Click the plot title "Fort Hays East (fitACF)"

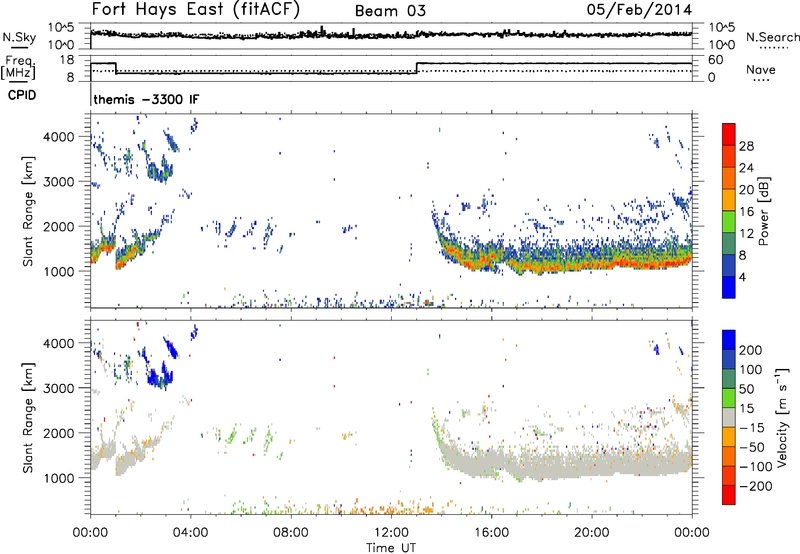[195, 9]
